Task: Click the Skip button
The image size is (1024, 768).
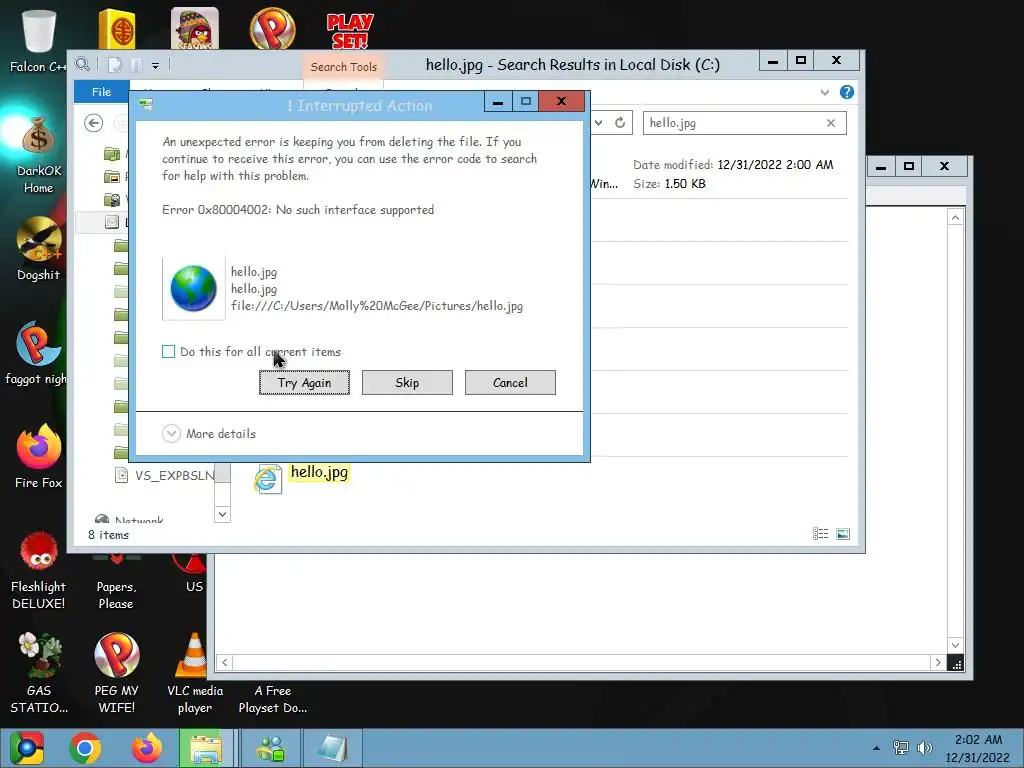Action: pos(407,383)
